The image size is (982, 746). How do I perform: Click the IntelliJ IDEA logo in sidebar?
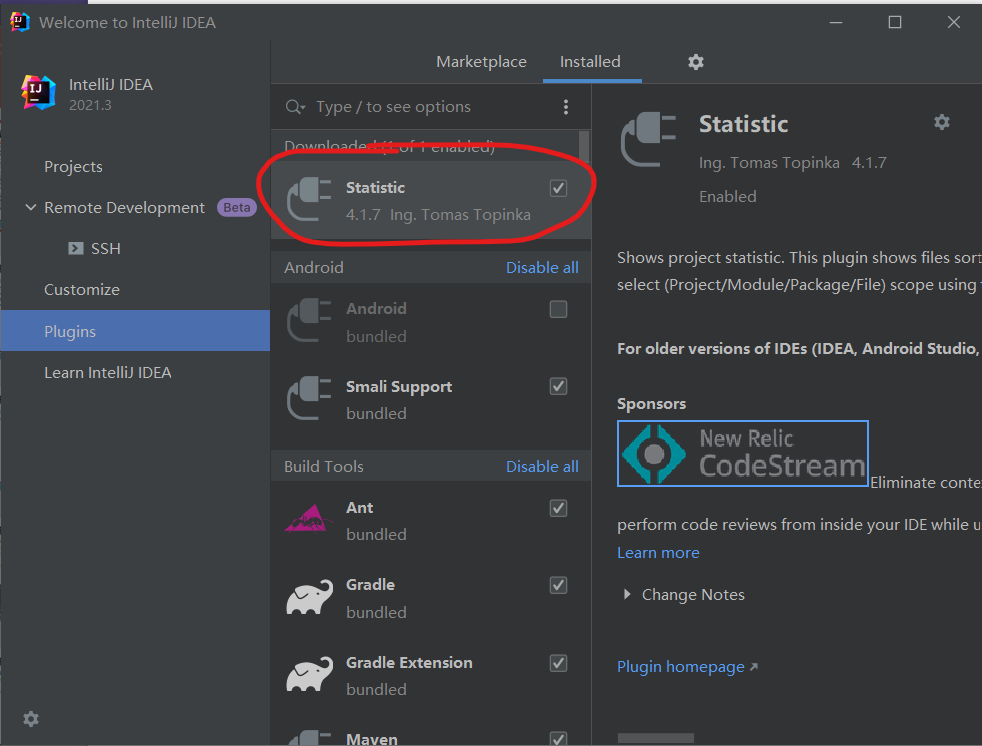(38, 91)
